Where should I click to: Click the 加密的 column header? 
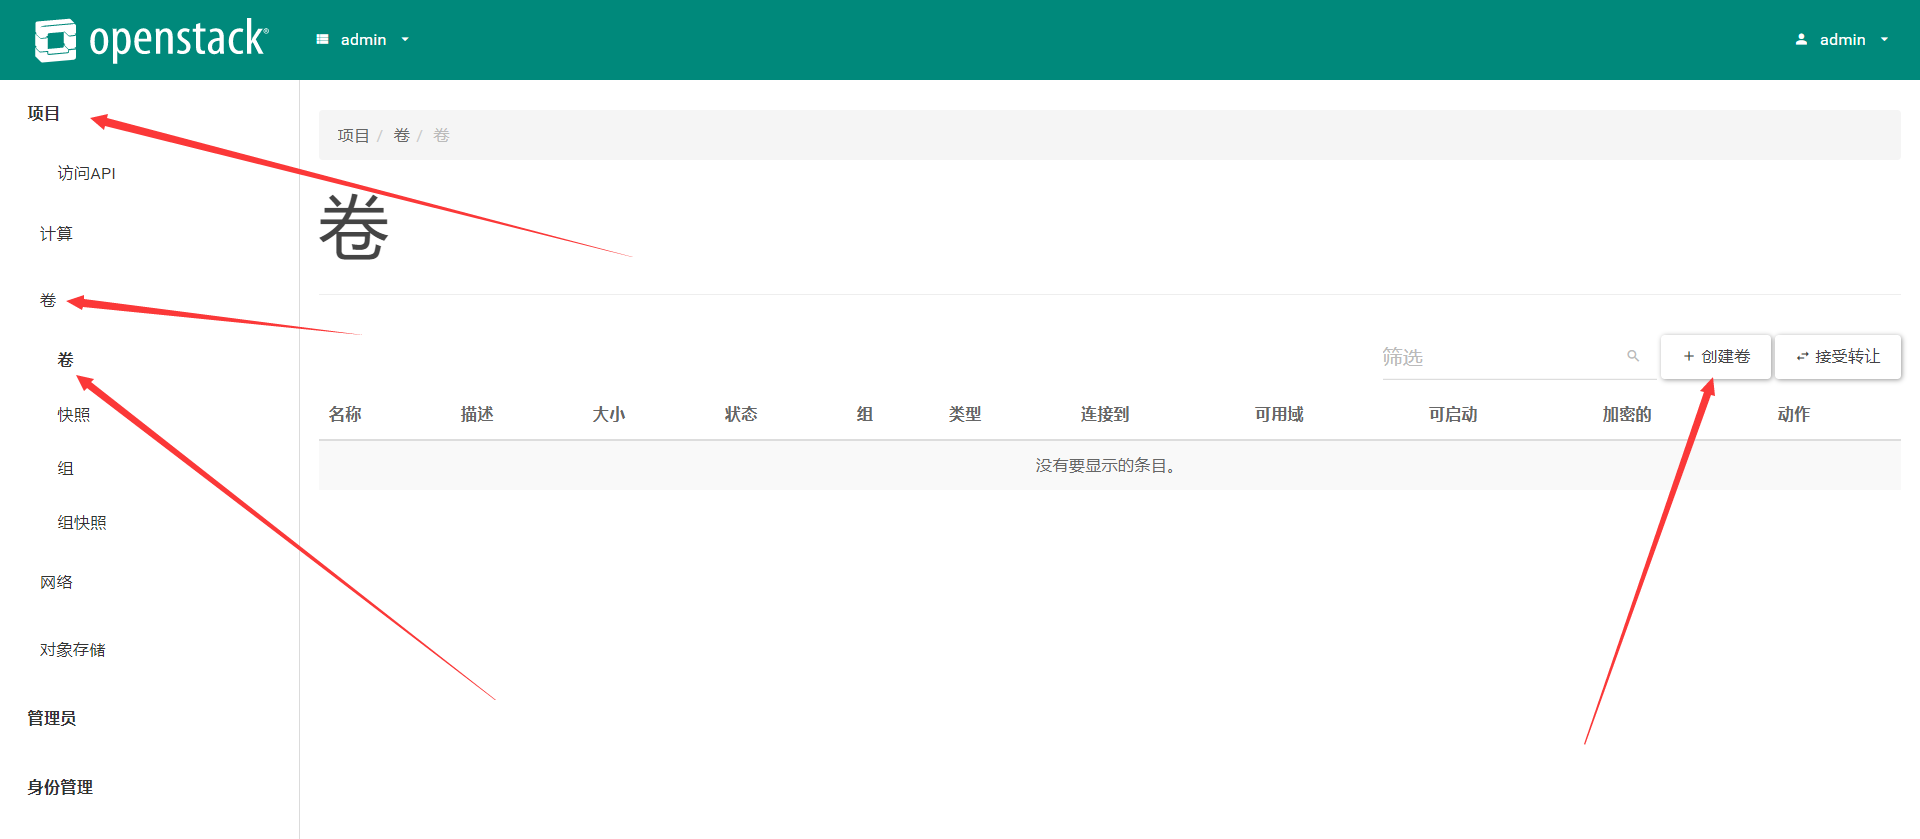point(1627,414)
